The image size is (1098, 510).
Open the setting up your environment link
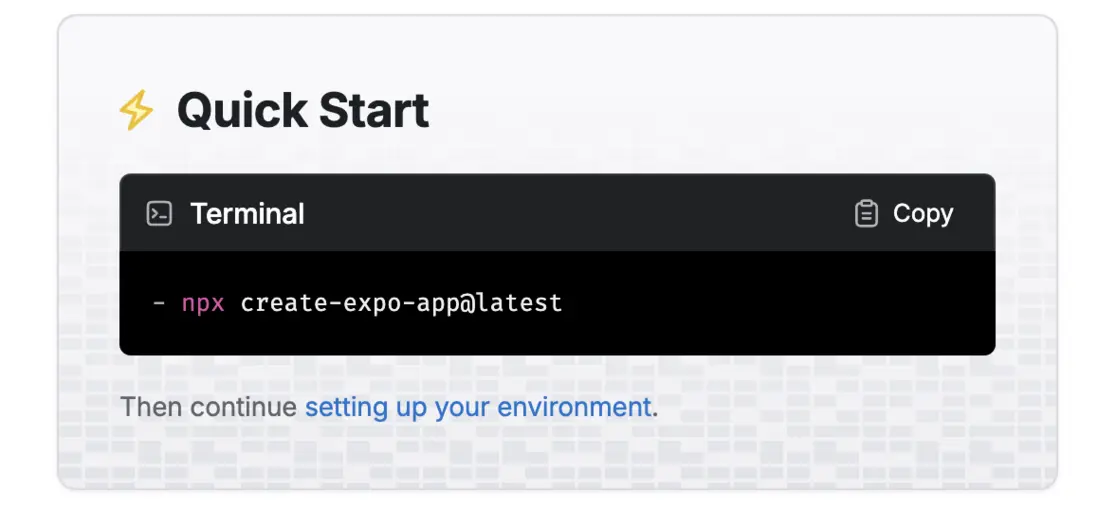pos(478,407)
